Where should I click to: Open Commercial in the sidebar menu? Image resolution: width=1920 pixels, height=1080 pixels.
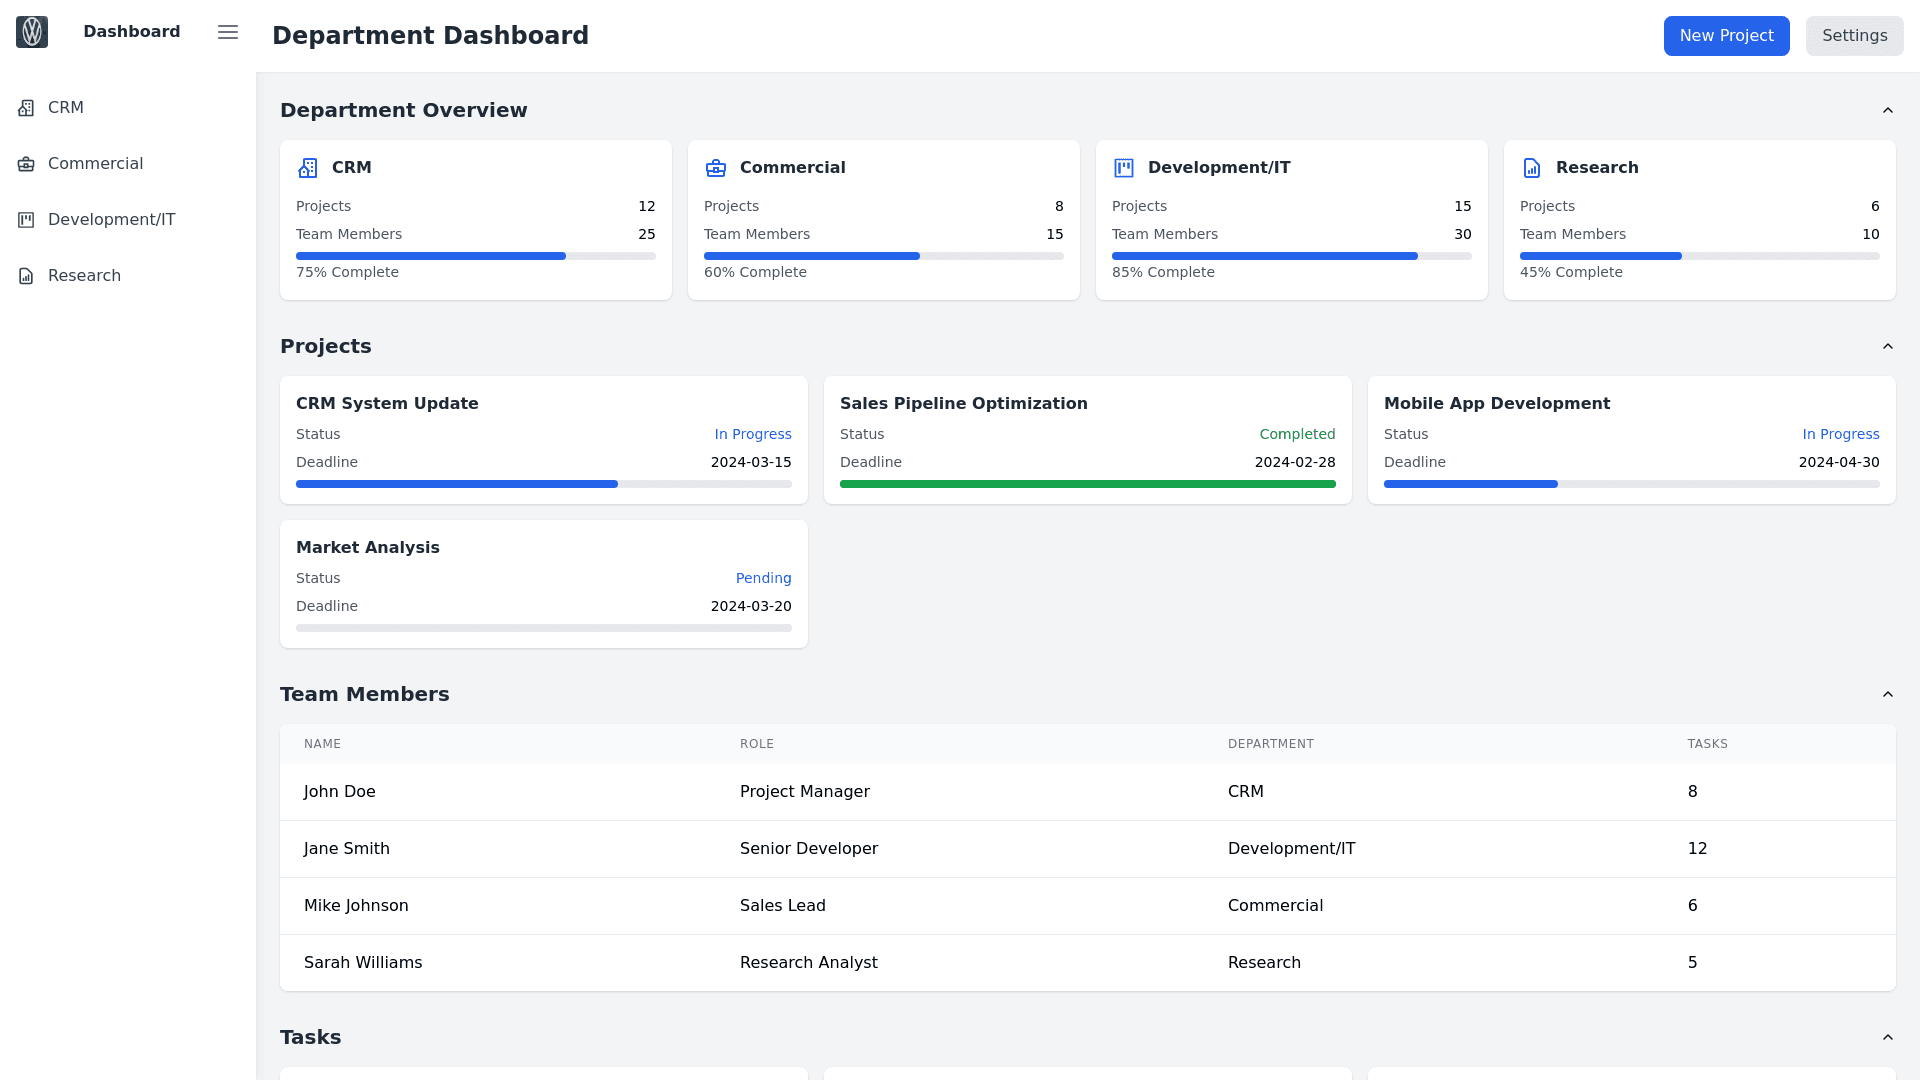click(95, 164)
